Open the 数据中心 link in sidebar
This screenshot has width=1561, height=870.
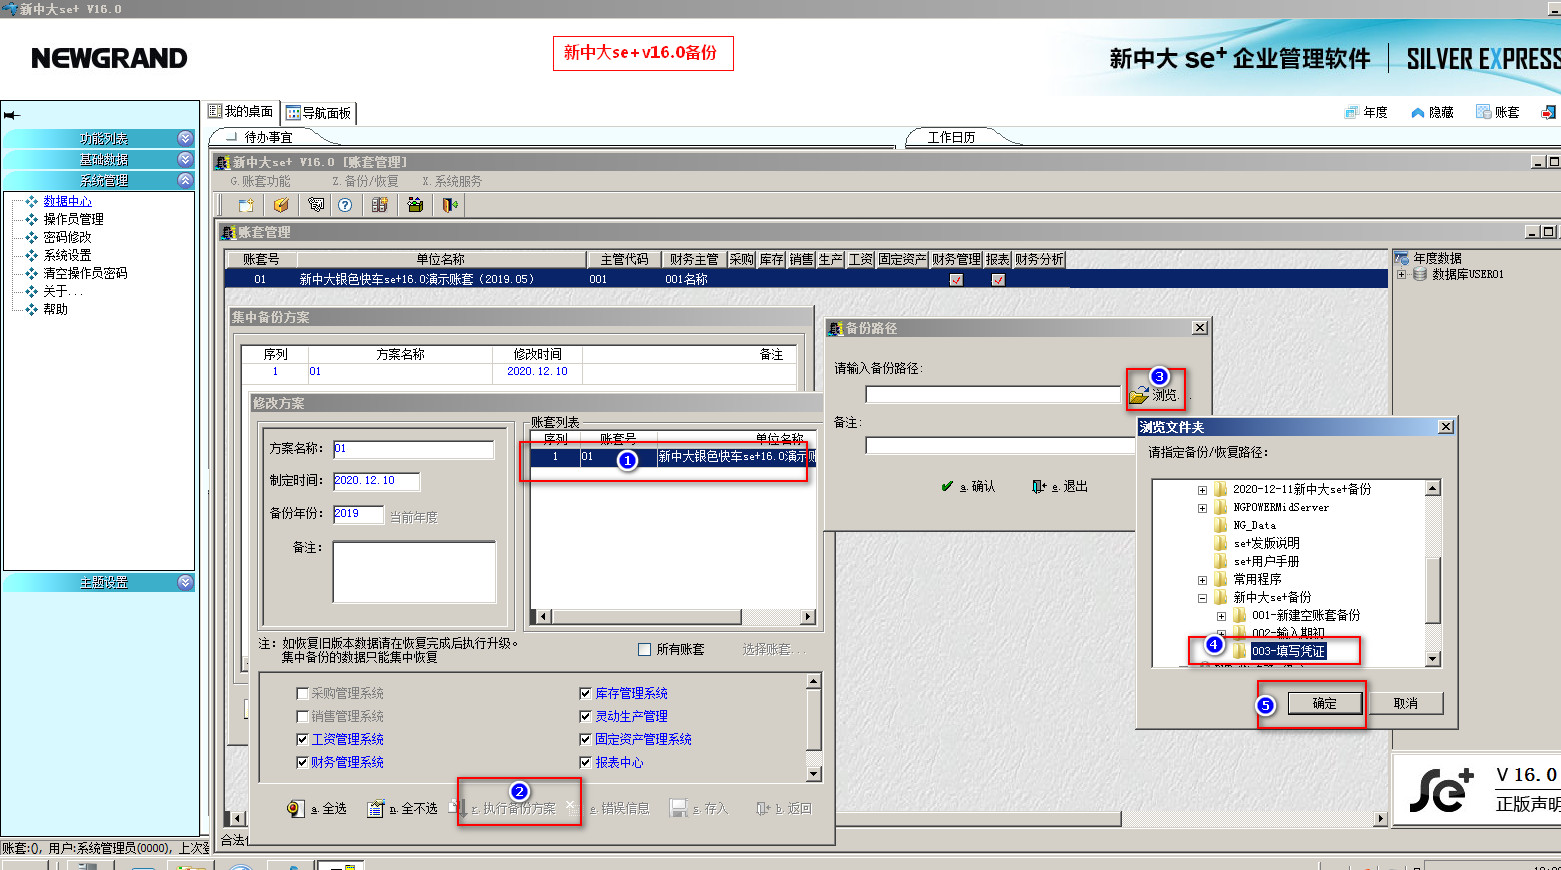(67, 201)
